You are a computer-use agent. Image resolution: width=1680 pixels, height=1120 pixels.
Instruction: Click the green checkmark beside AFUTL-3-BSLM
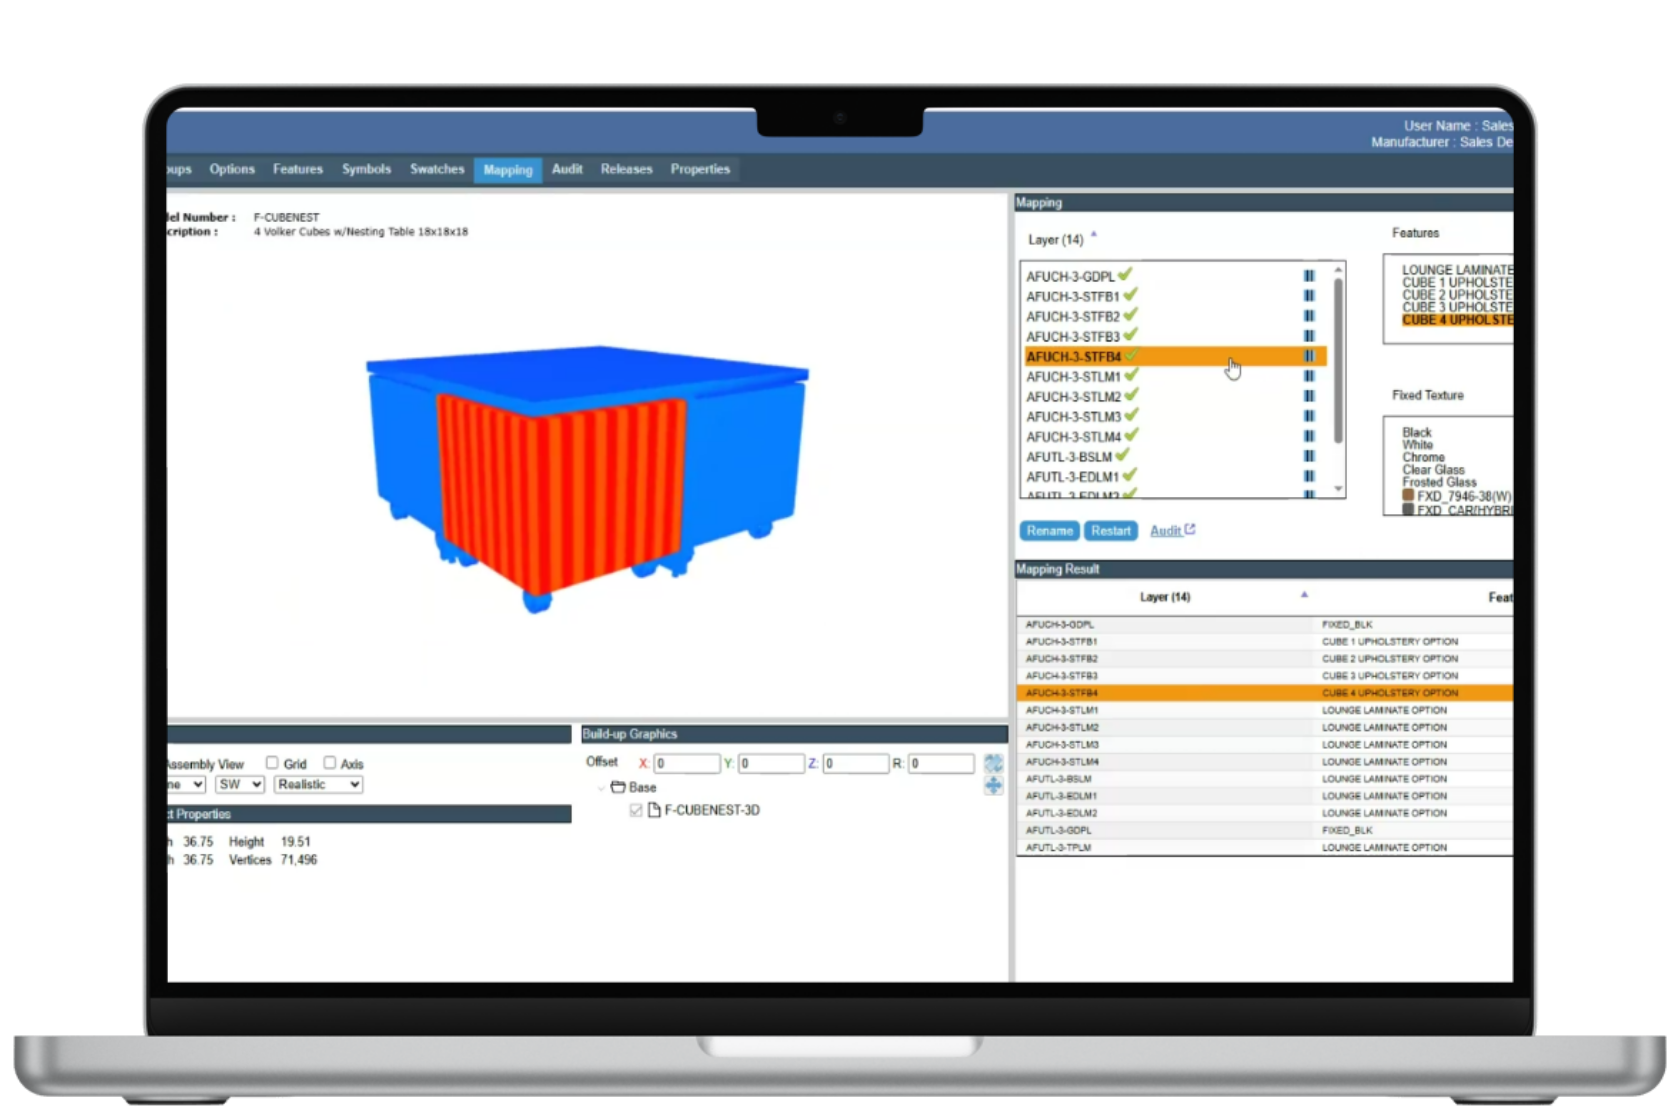pyautogui.click(x=1123, y=455)
